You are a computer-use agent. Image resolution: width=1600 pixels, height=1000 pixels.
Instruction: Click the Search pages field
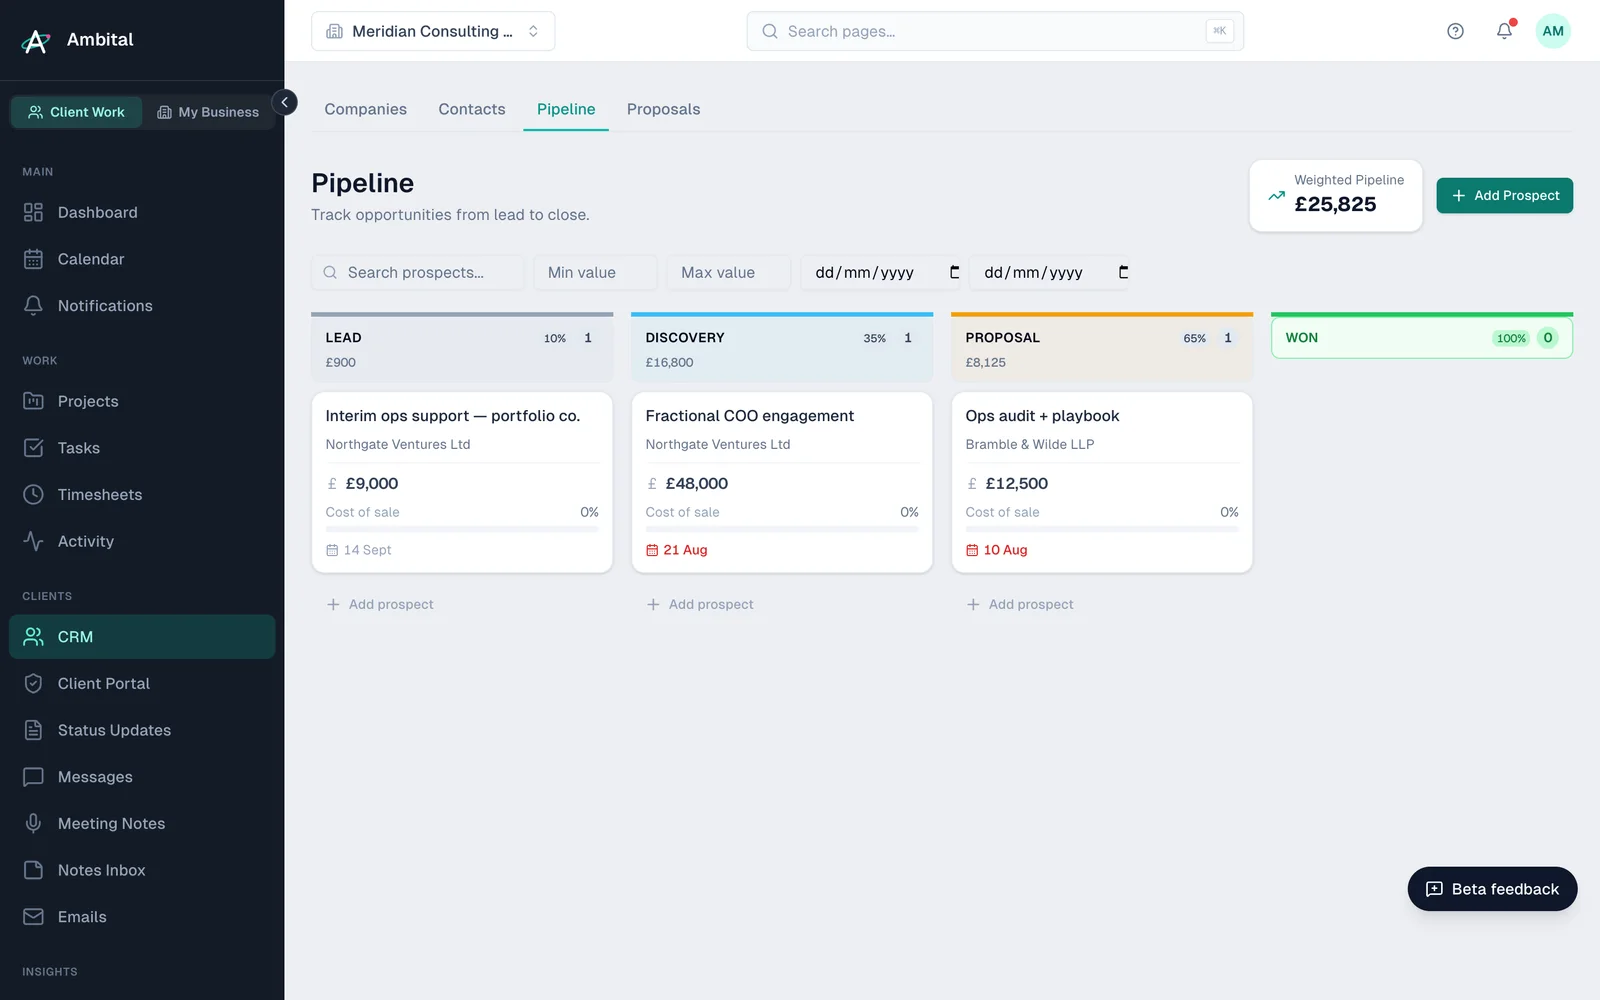point(995,31)
